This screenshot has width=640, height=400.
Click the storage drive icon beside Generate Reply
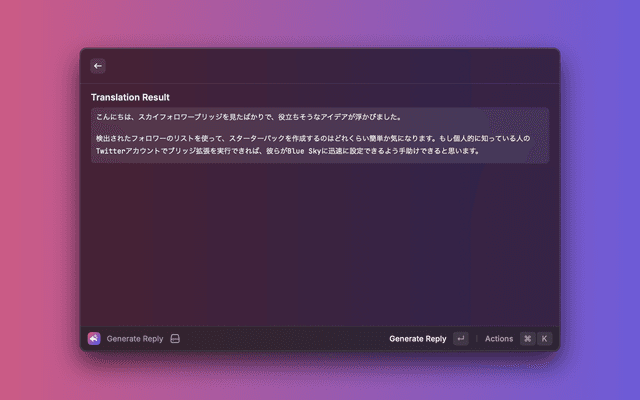[175, 339]
